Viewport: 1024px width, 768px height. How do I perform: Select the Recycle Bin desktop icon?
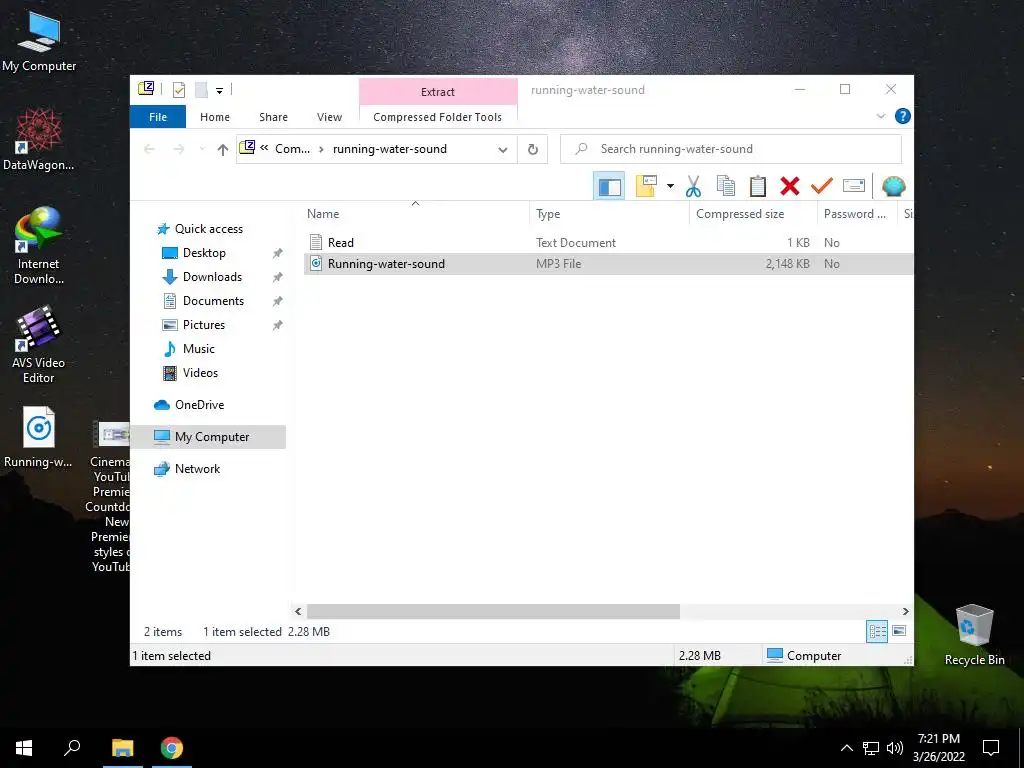tap(974, 634)
